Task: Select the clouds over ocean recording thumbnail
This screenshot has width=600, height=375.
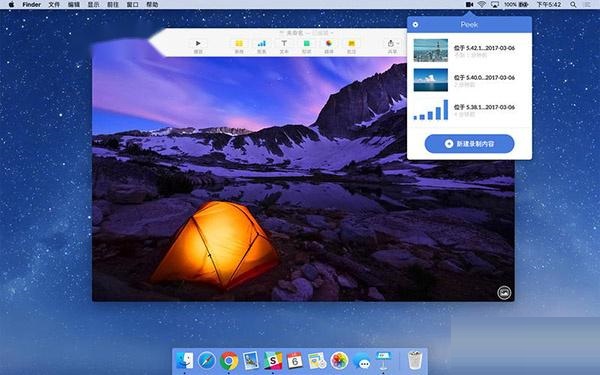Action: tap(430, 80)
